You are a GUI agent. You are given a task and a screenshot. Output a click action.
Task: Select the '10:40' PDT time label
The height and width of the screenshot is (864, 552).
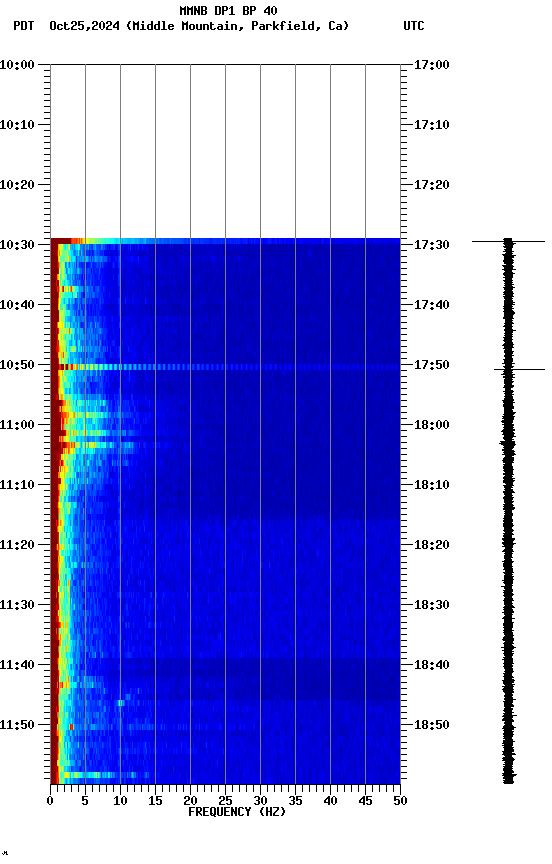click(x=17, y=305)
